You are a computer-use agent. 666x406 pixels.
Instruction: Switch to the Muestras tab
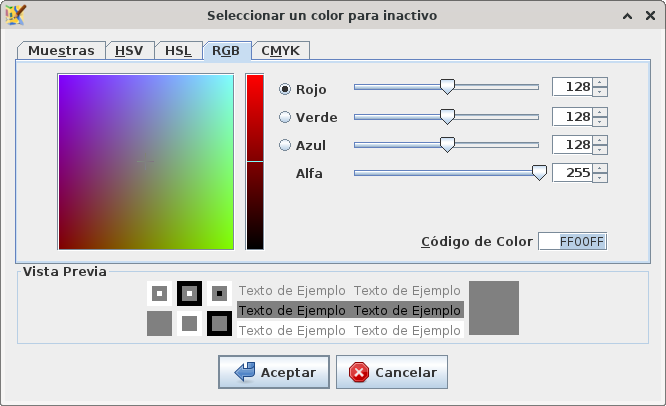coord(61,51)
